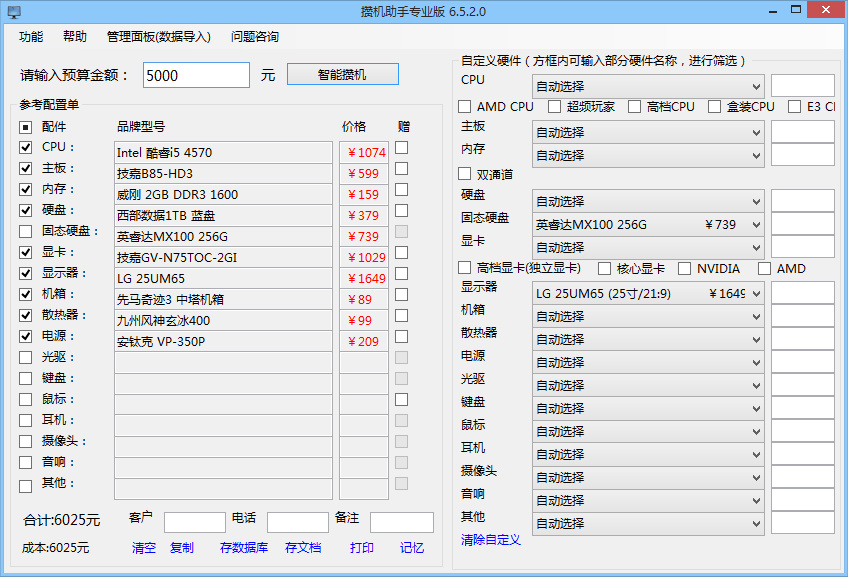Screen dimensions: 848x577
Task: Click the 客户 name input field
Action: (195, 522)
